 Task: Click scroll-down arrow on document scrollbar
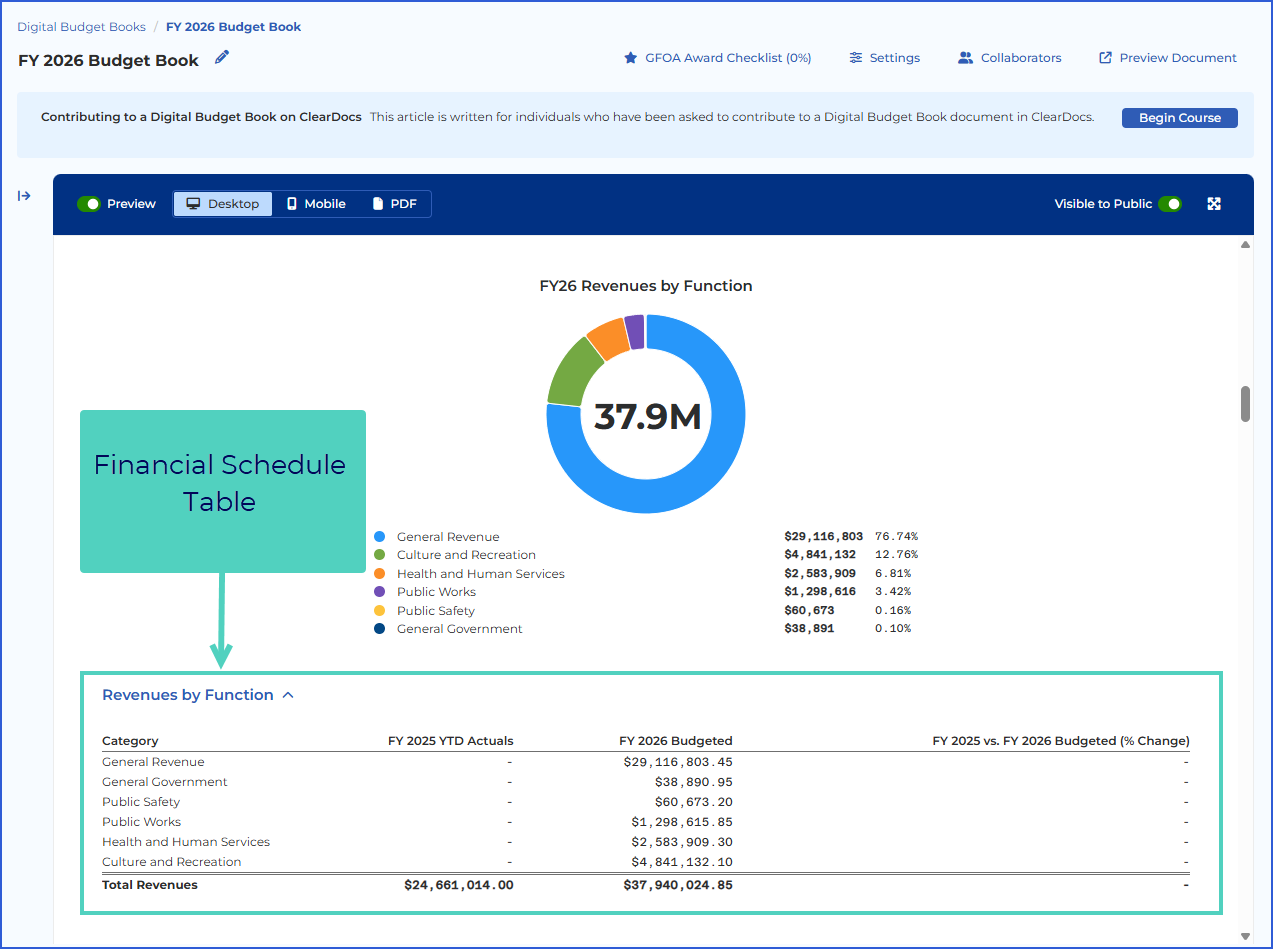[x=1245, y=936]
